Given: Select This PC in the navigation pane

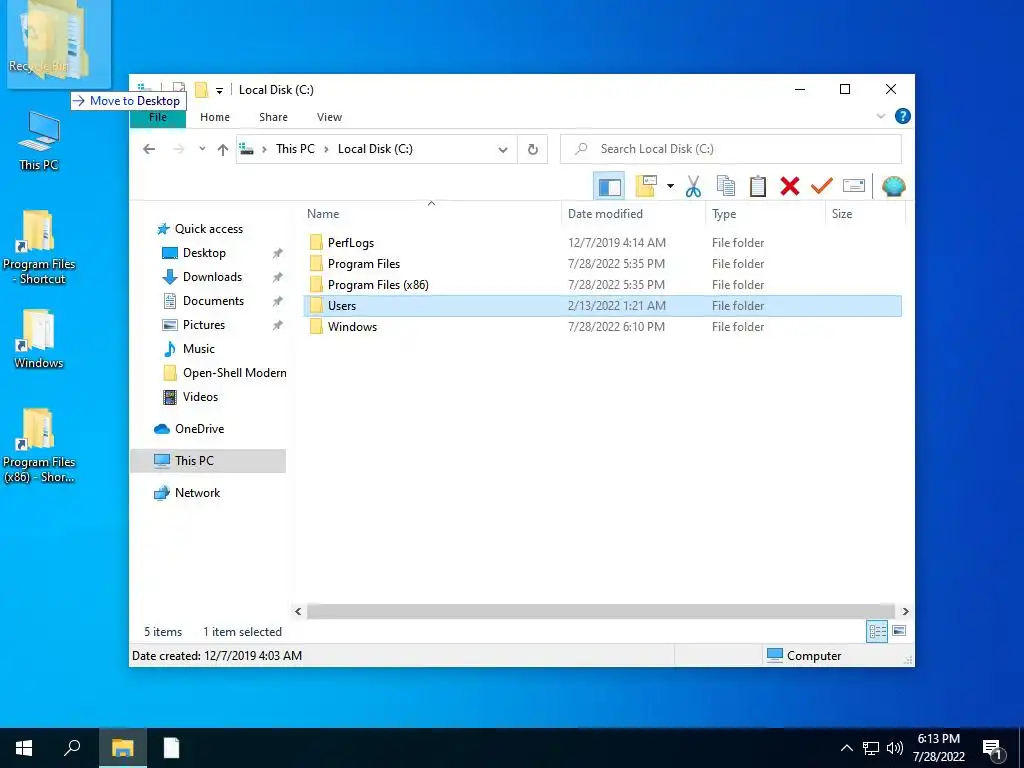Looking at the screenshot, I should click(208, 461).
